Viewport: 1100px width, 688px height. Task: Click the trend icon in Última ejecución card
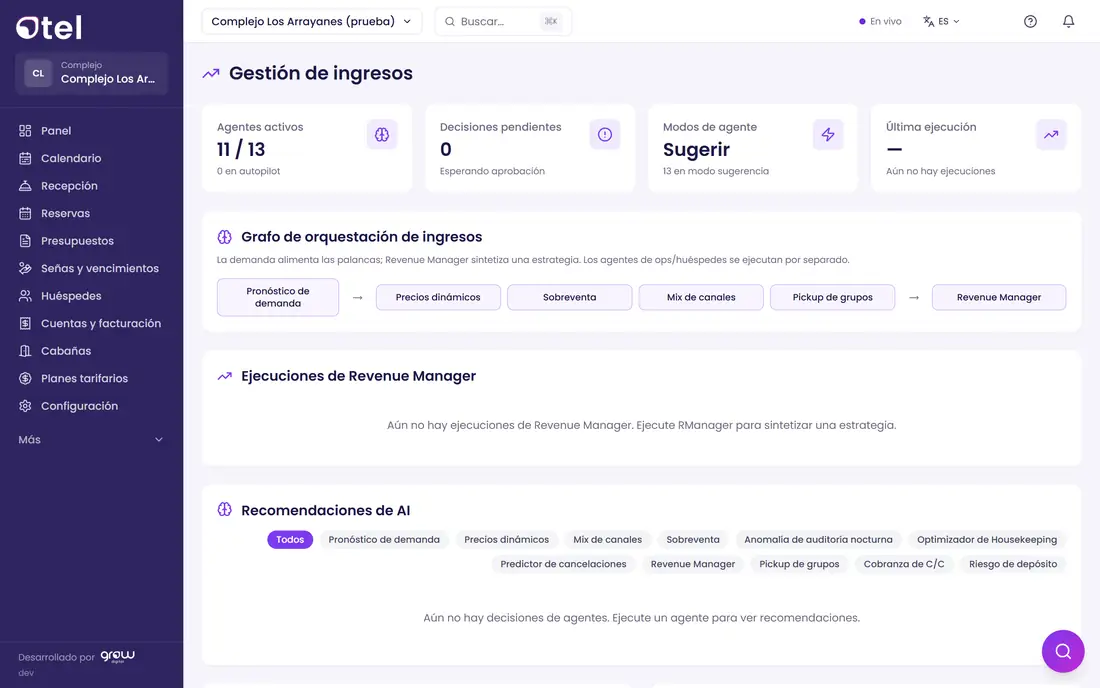pyautogui.click(x=1051, y=135)
